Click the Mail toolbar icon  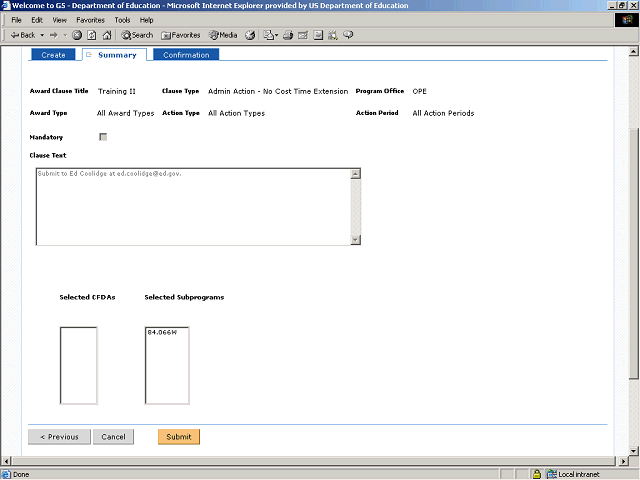tap(268, 35)
